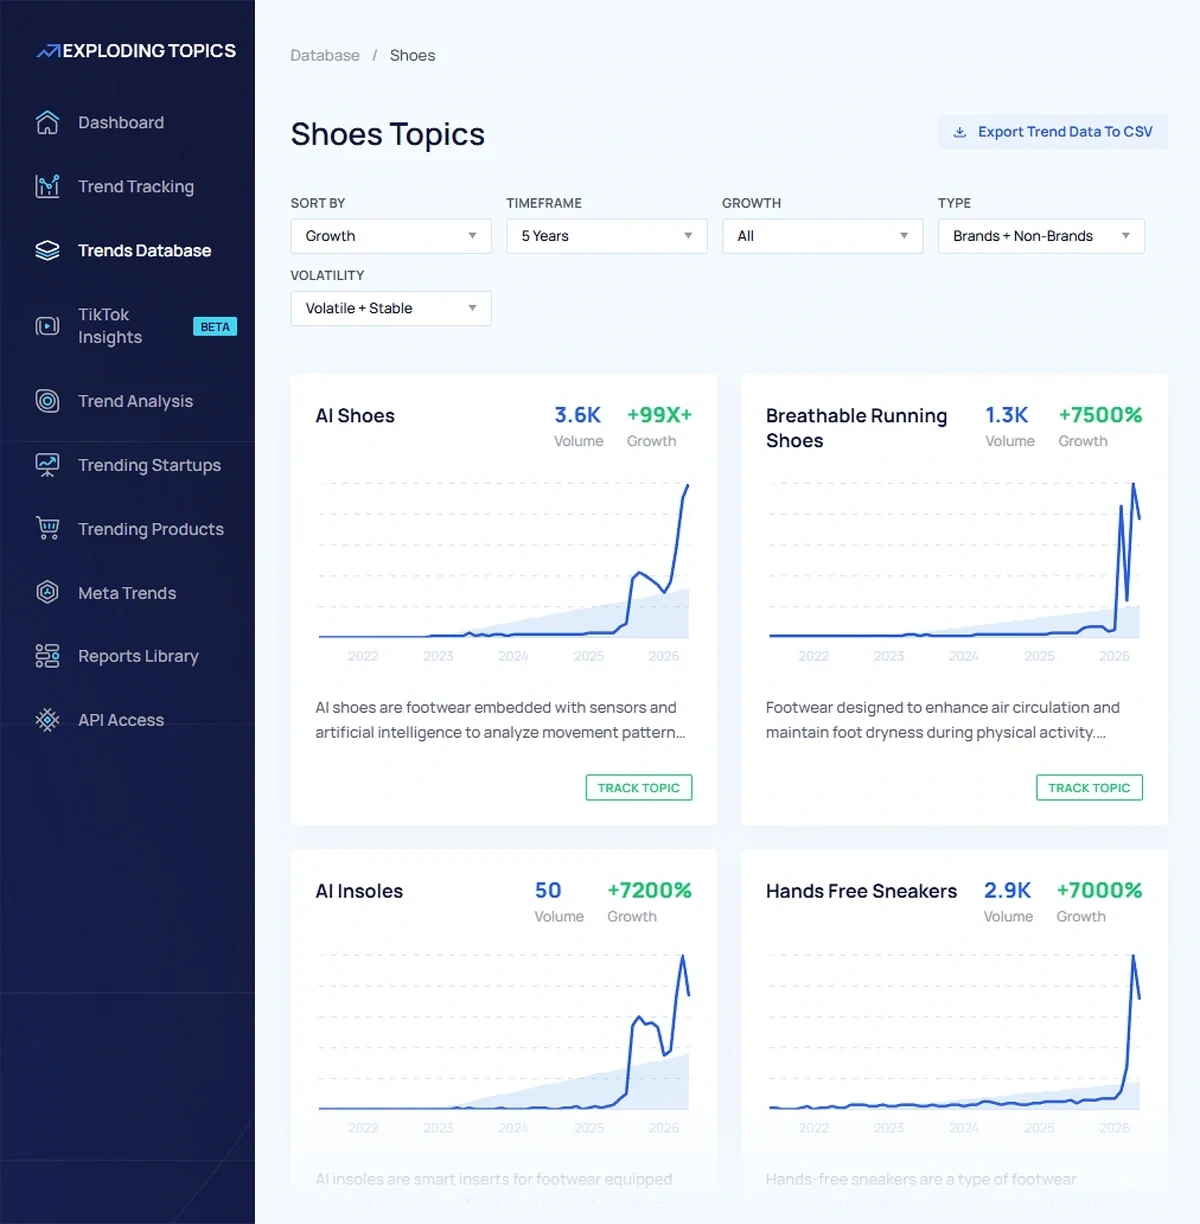Go to Meta Trends

127,593
